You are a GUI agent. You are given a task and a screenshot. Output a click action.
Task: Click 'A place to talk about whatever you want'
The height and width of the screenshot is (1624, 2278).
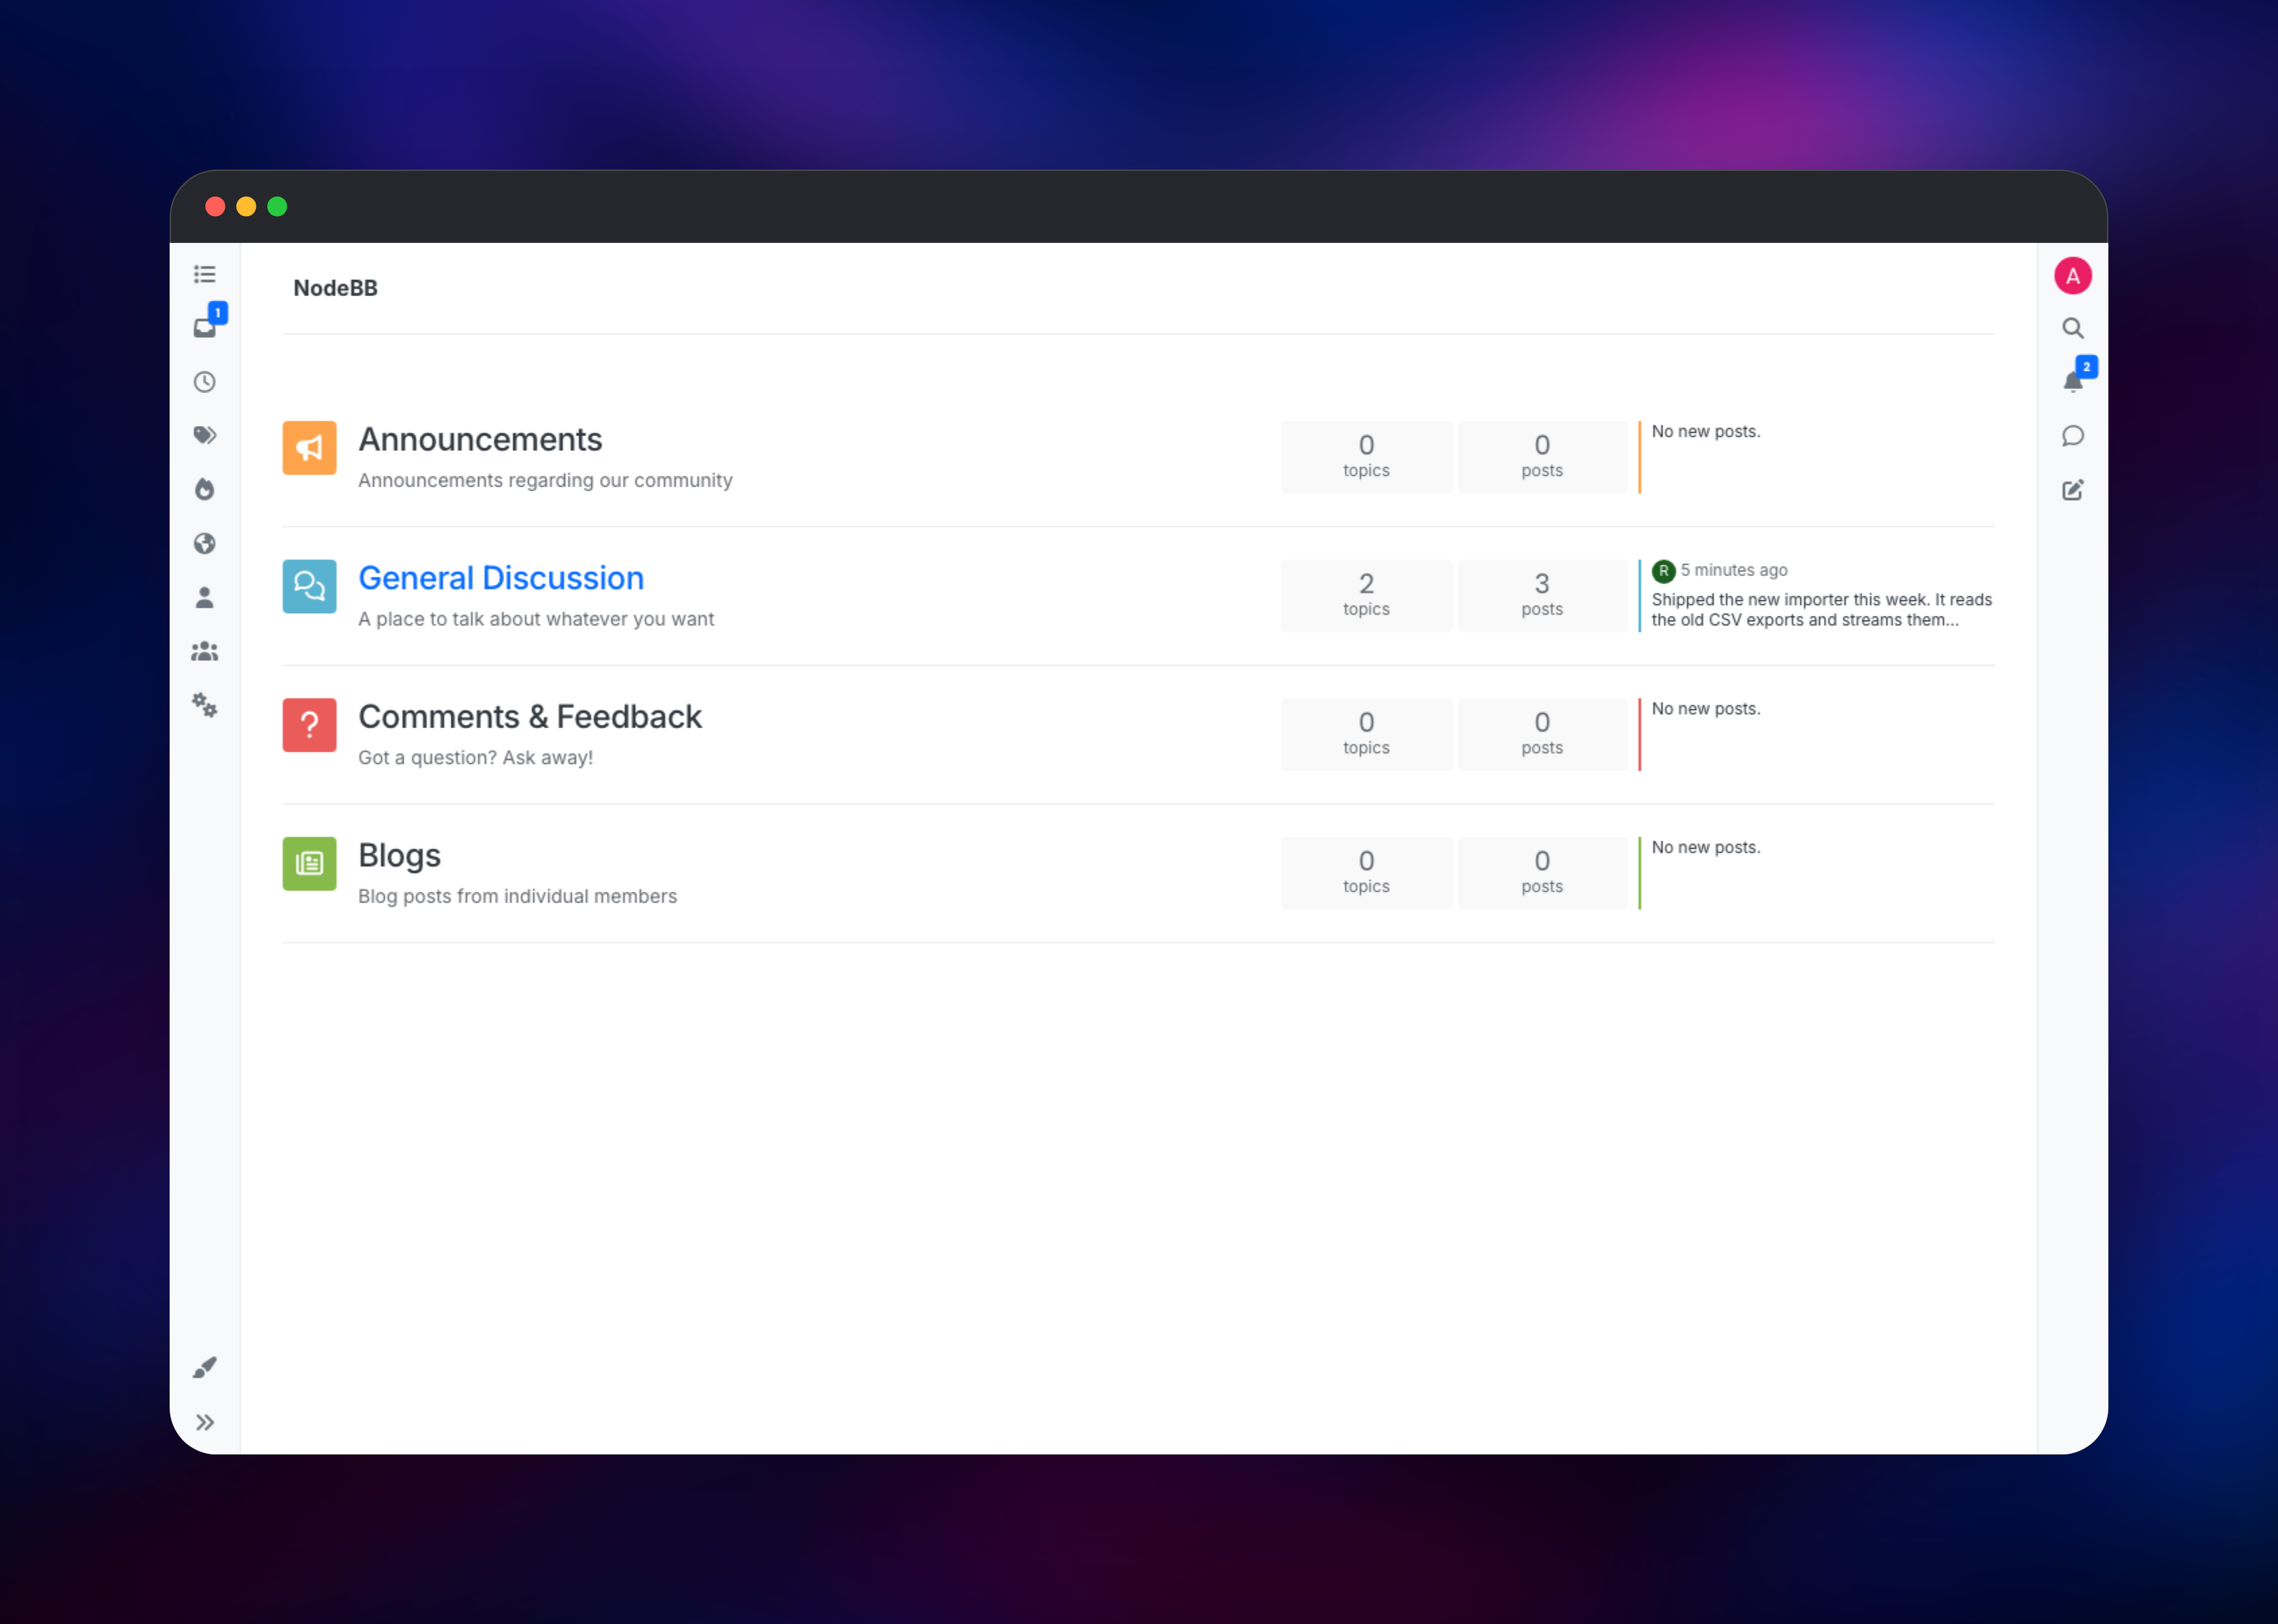536,619
